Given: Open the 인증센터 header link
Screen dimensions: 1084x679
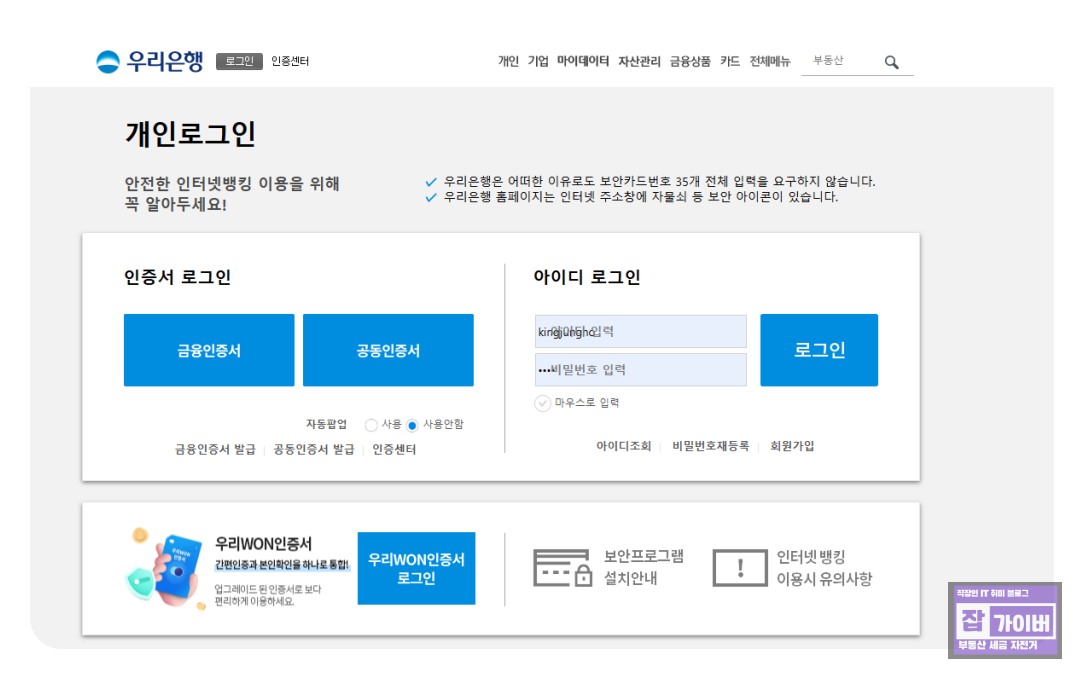Looking at the screenshot, I should [x=290, y=62].
